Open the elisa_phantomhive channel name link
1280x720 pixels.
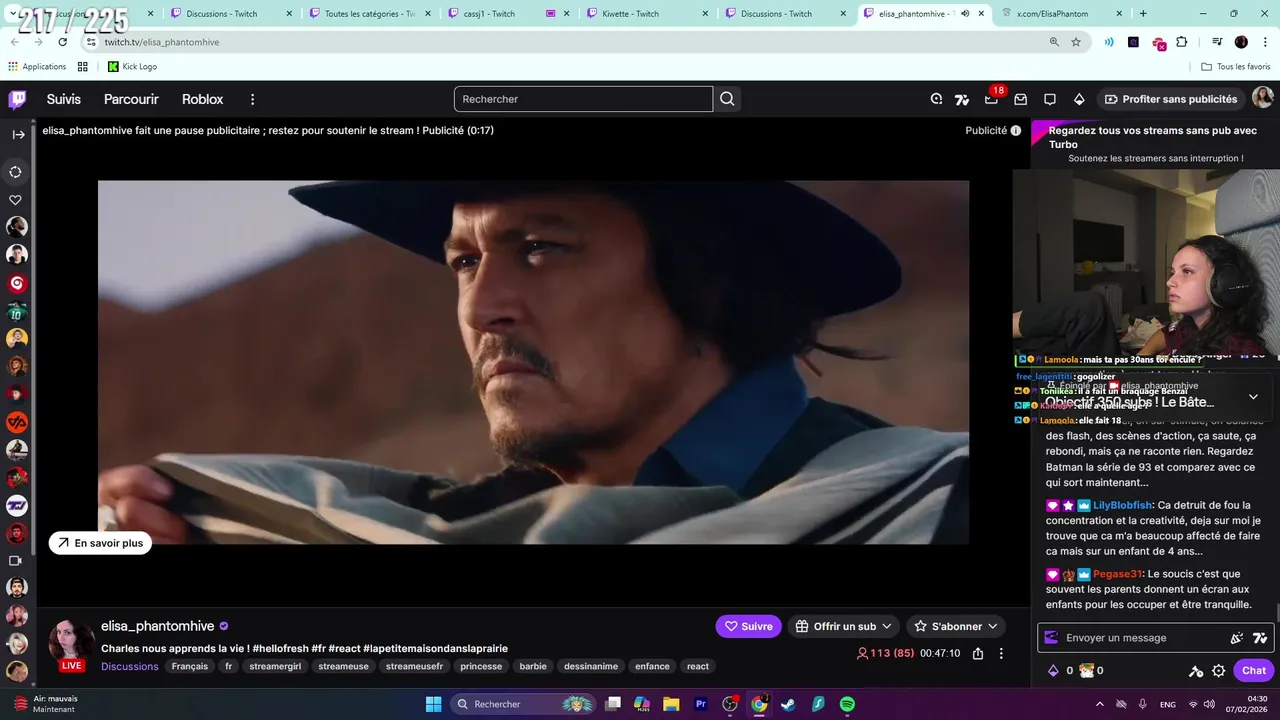[x=157, y=626]
